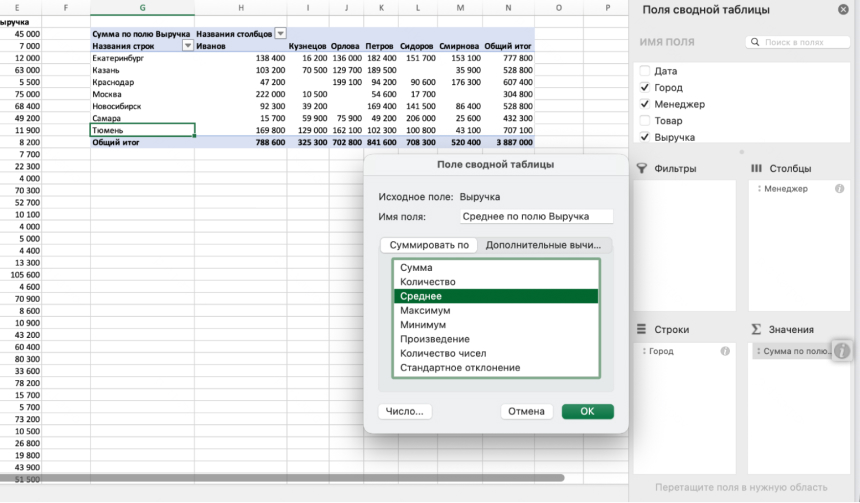Click the Казань row label
The height and width of the screenshot is (503, 860).
[142, 70]
